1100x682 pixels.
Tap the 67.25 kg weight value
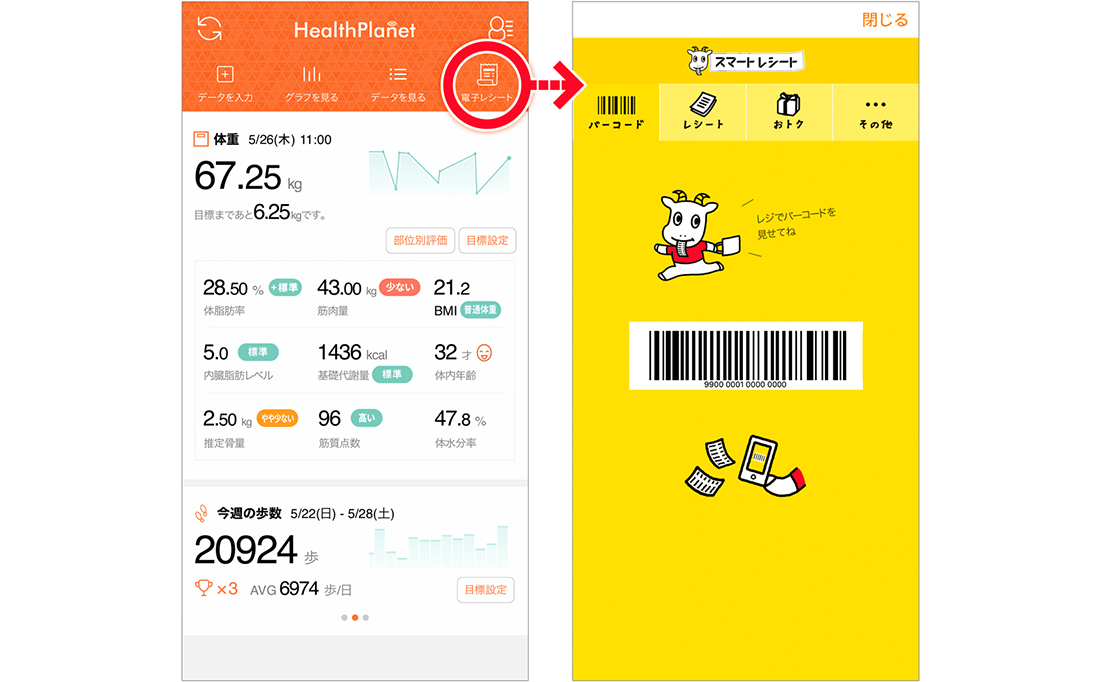[x=248, y=176]
